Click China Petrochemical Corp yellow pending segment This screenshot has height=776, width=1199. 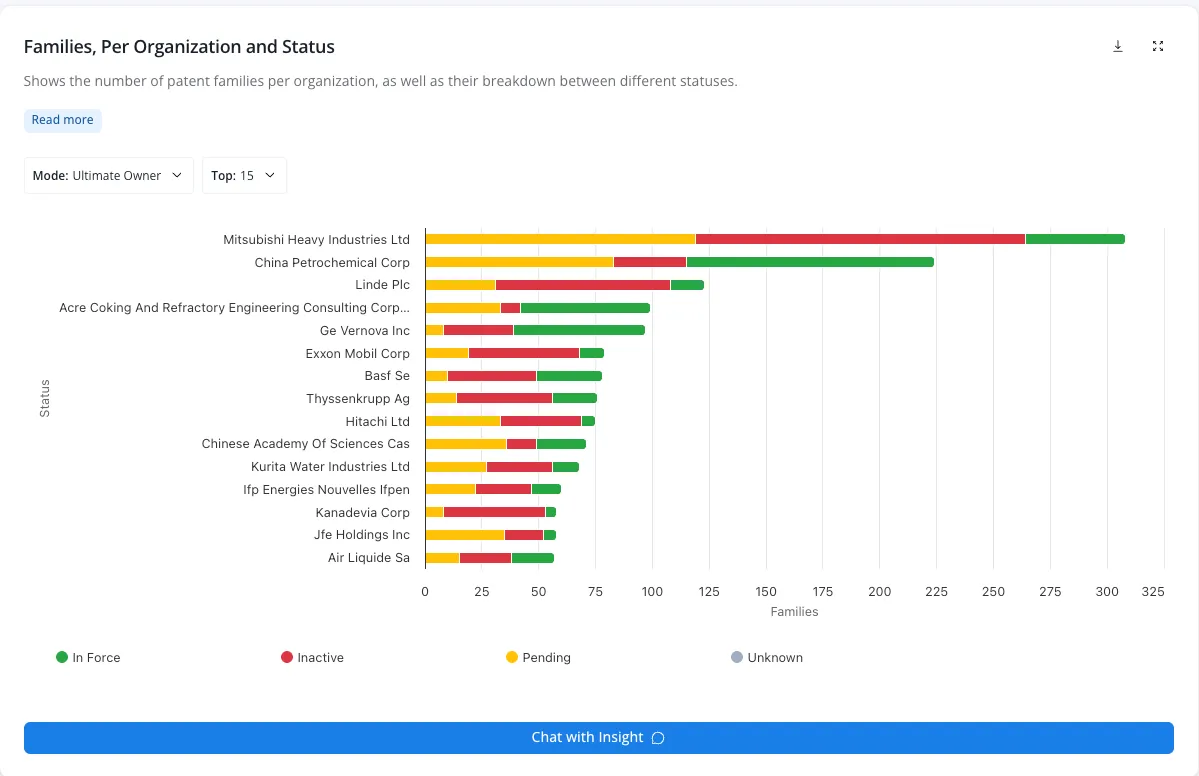[520, 262]
